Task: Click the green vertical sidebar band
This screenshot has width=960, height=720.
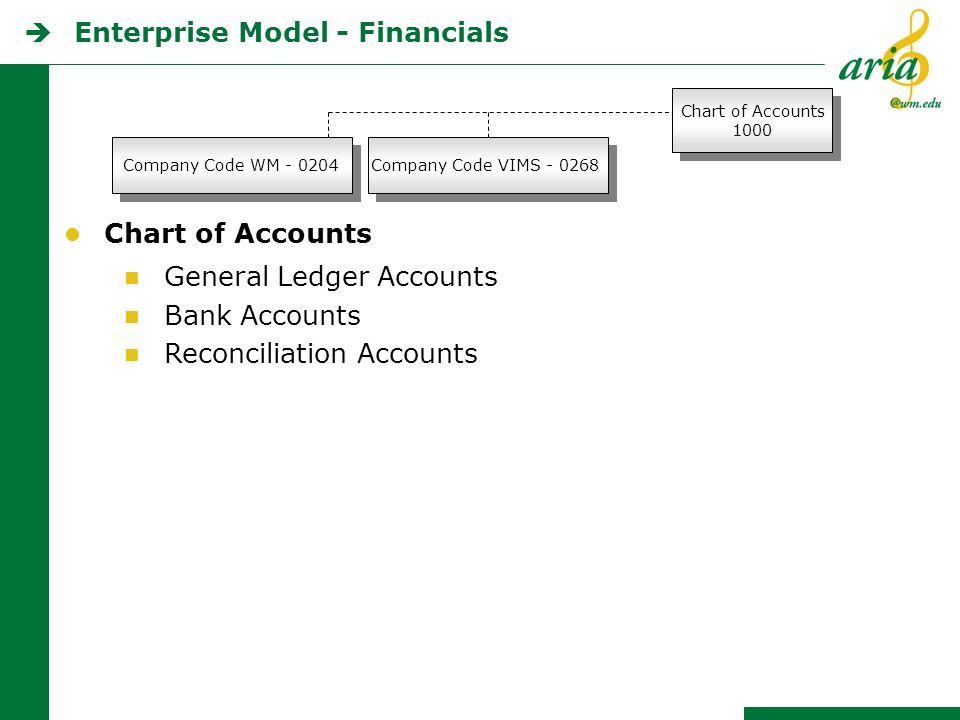Action: (24, 392)
